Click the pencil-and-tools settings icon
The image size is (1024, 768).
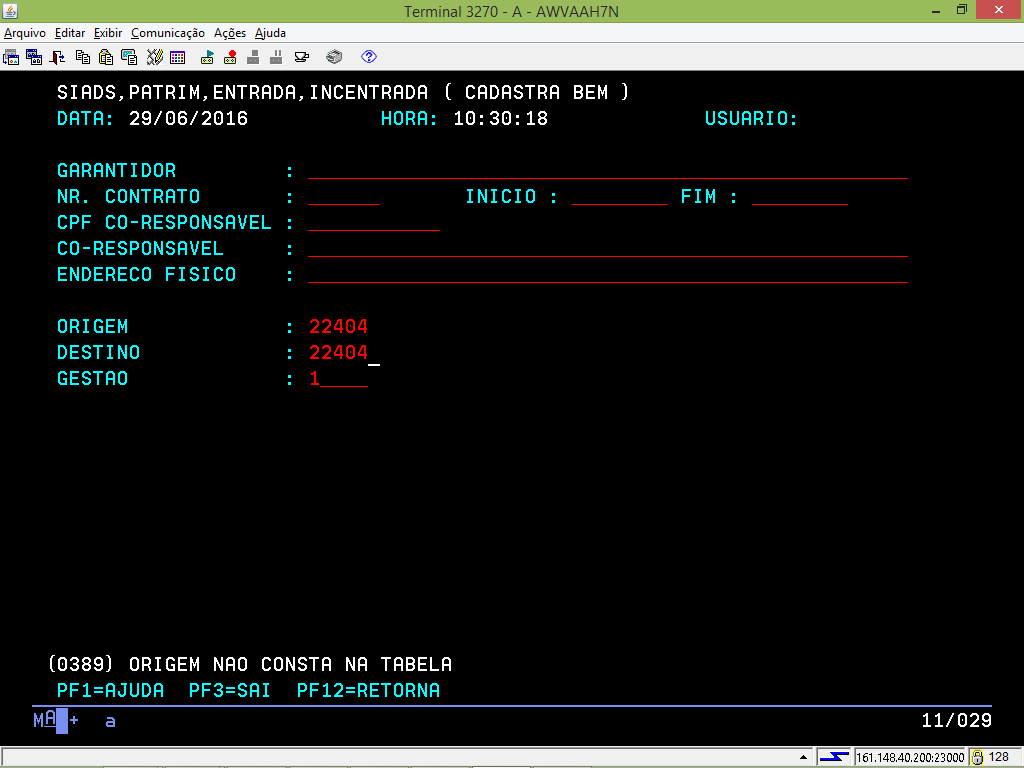click(x=155, y=57)
